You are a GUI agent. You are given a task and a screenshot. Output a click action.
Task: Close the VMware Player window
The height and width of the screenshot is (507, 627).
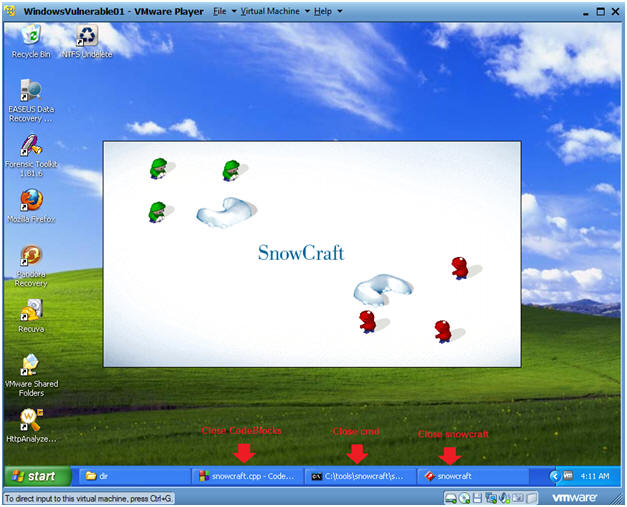tap(615, 12)
